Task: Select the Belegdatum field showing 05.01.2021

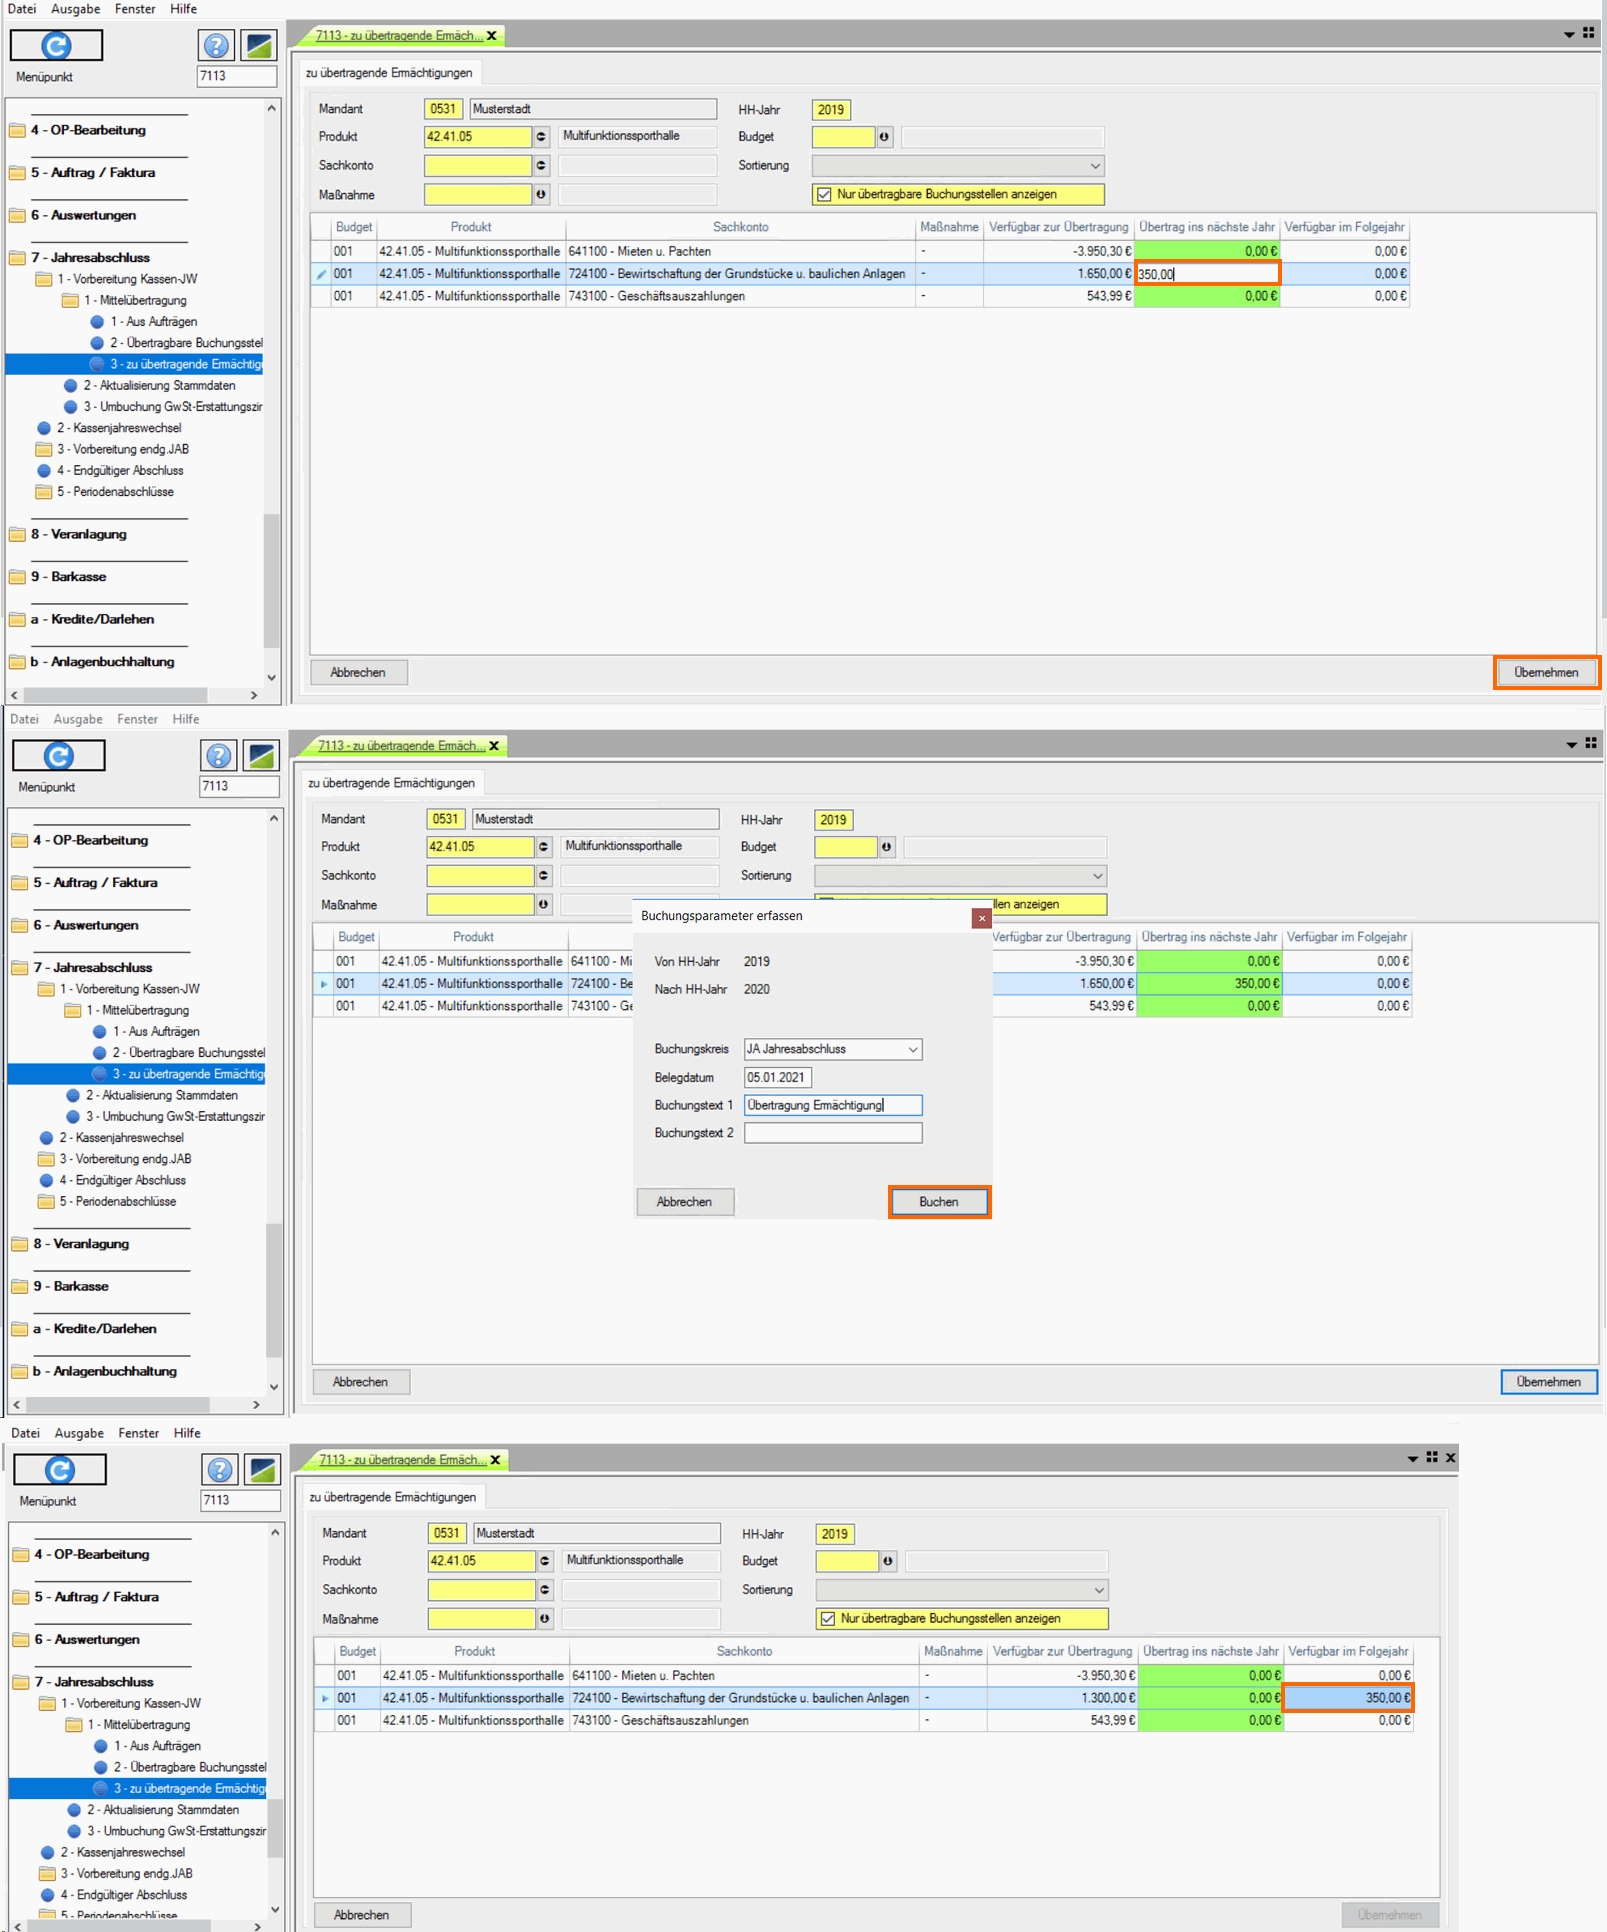Action: (777, 1077)
